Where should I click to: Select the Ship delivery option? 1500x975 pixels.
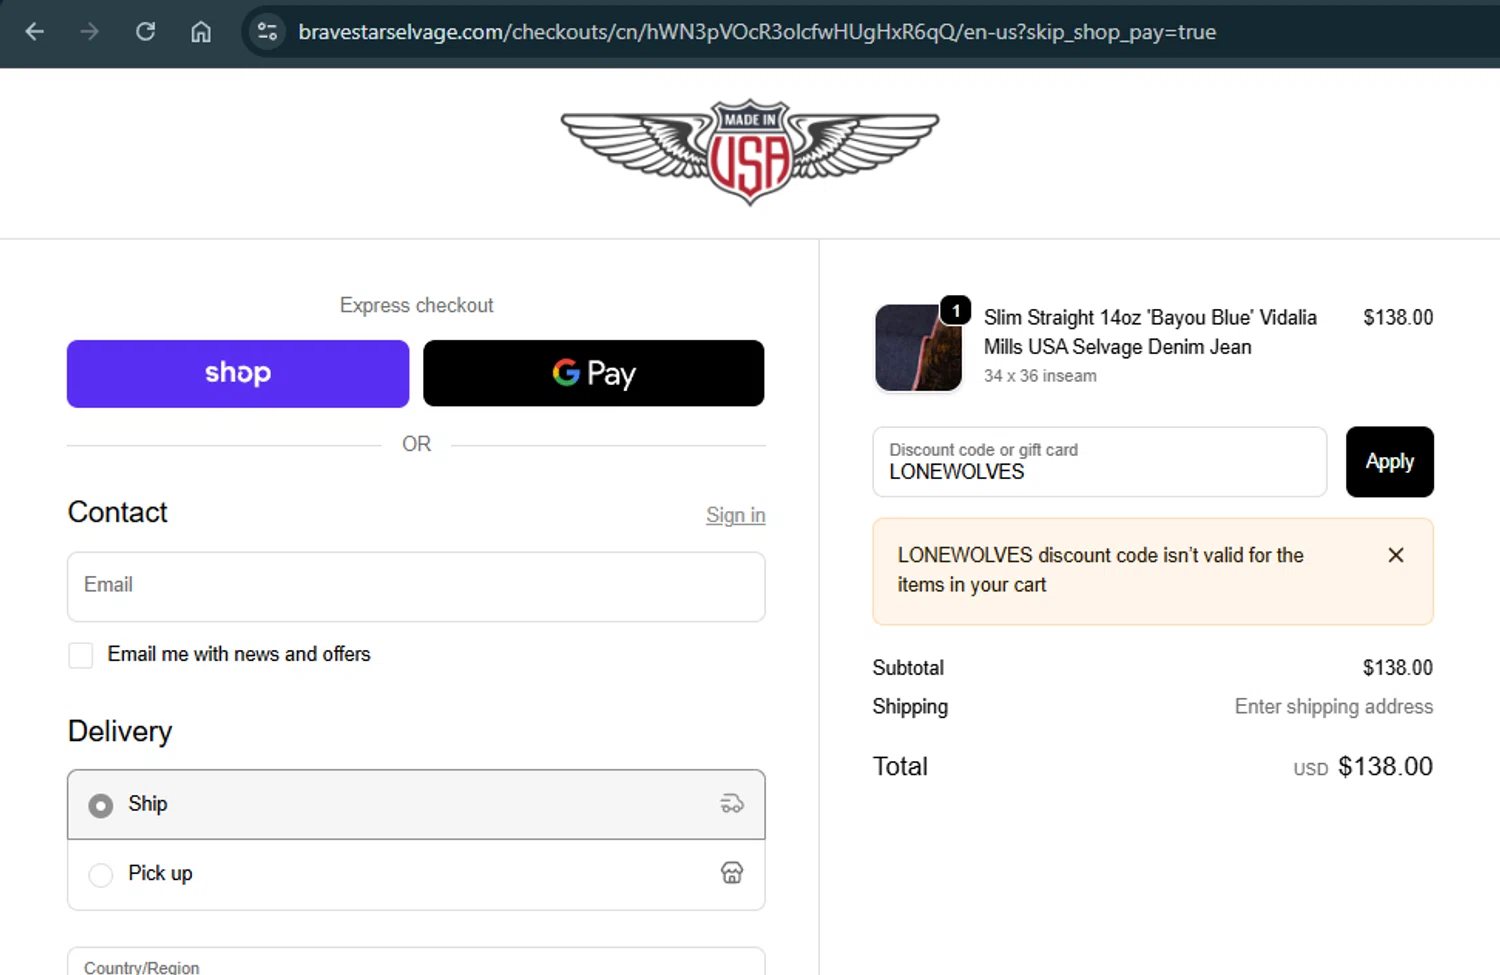(416, 804)
